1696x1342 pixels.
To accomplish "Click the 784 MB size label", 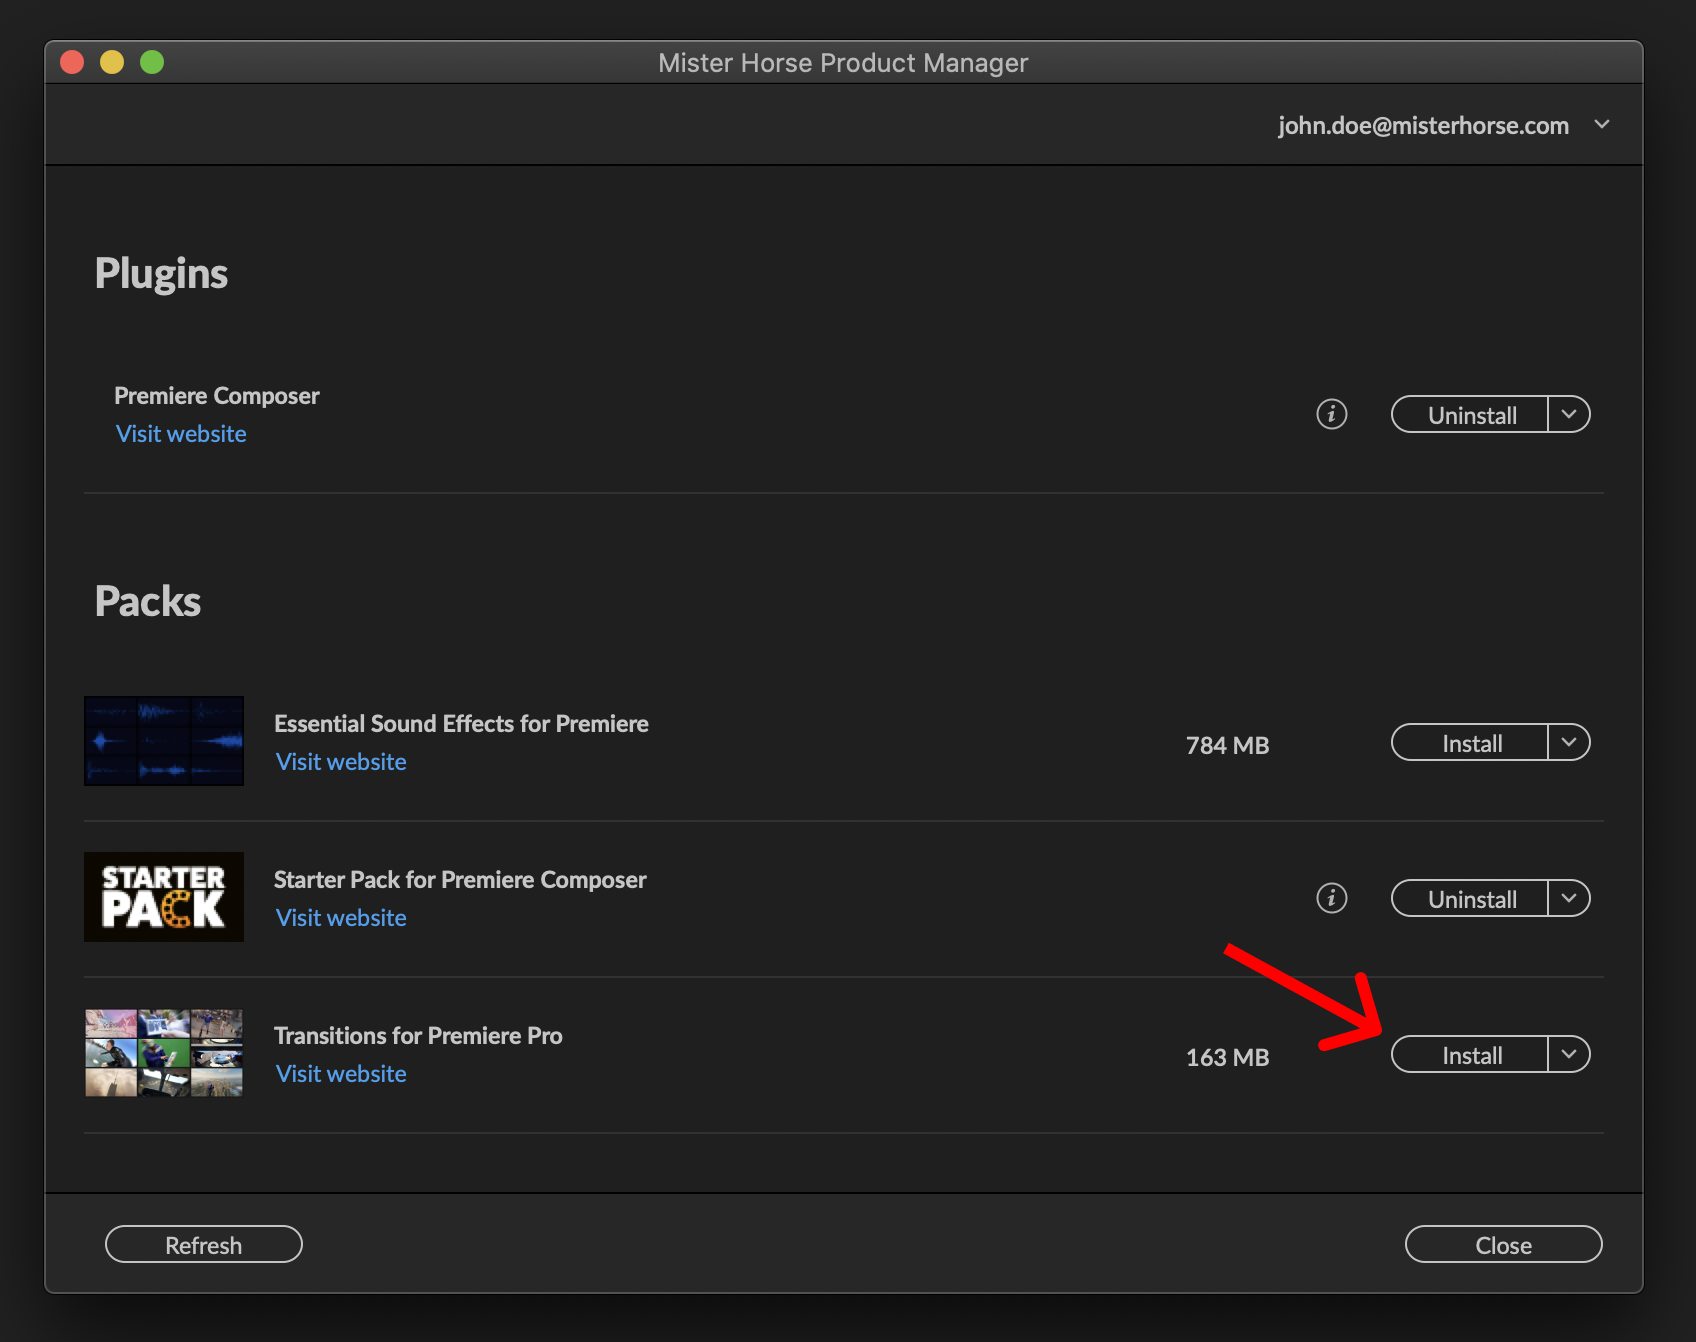I will tap(1227, 745).
